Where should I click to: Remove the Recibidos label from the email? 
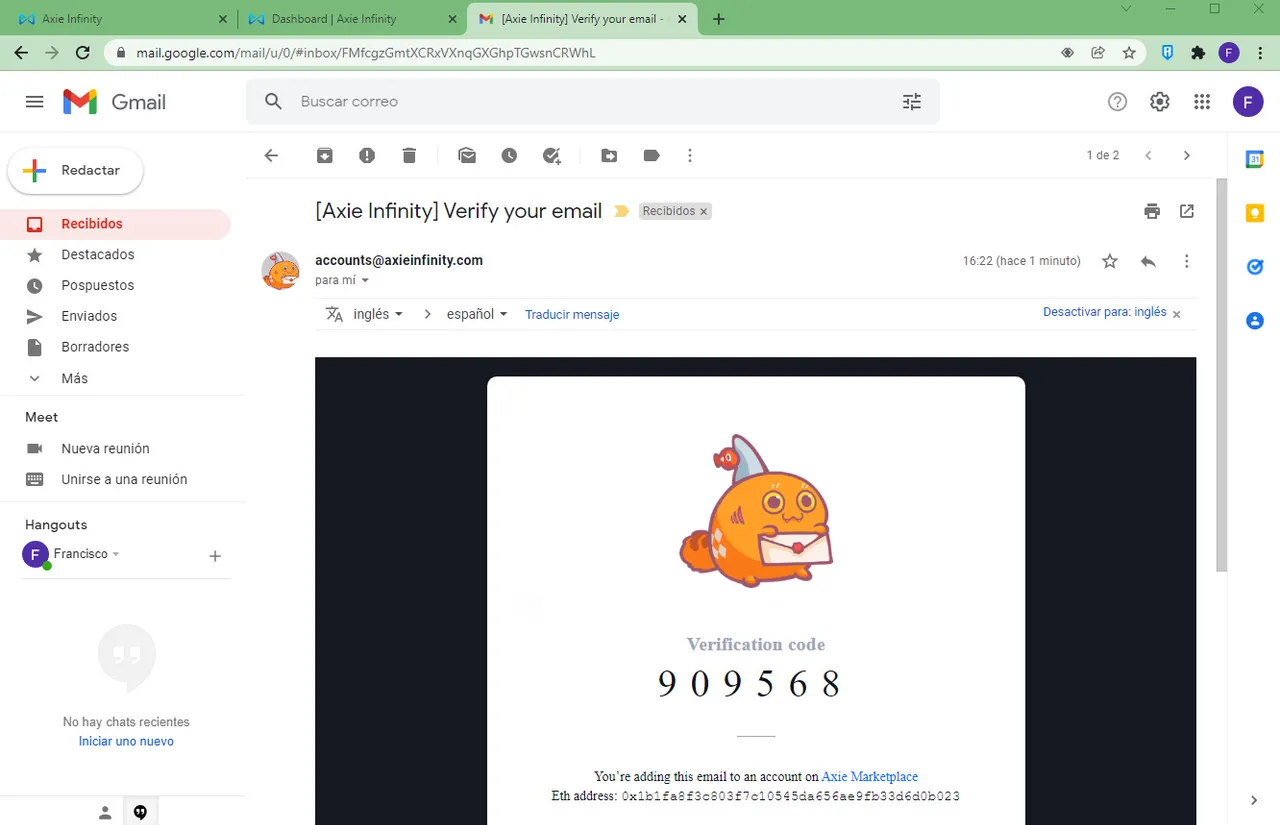pyautogui.click(x=704, y=212)
